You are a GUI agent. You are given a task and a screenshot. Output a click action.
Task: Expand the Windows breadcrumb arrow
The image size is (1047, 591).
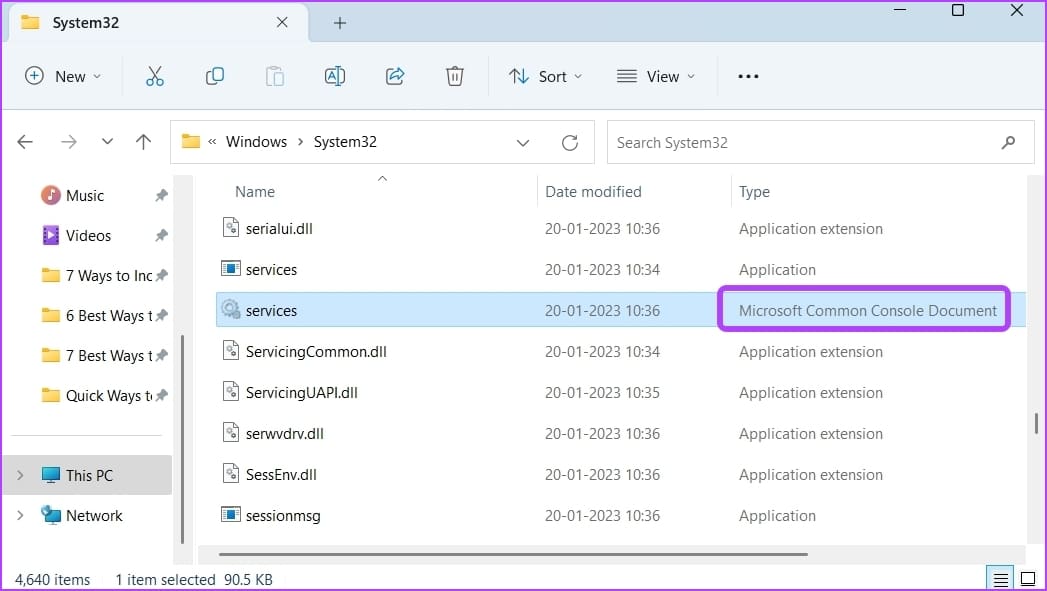point(300,142)
